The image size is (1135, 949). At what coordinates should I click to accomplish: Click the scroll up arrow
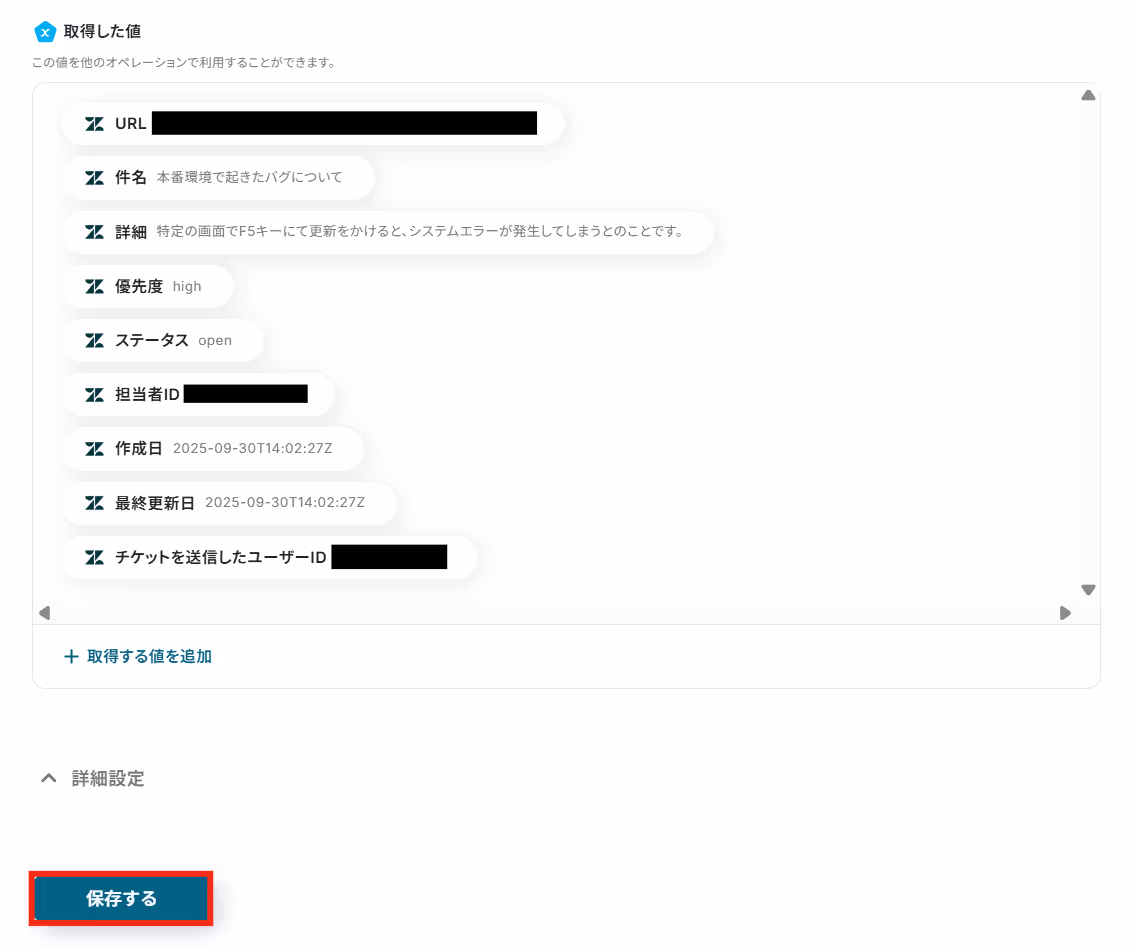point(1088,96)
